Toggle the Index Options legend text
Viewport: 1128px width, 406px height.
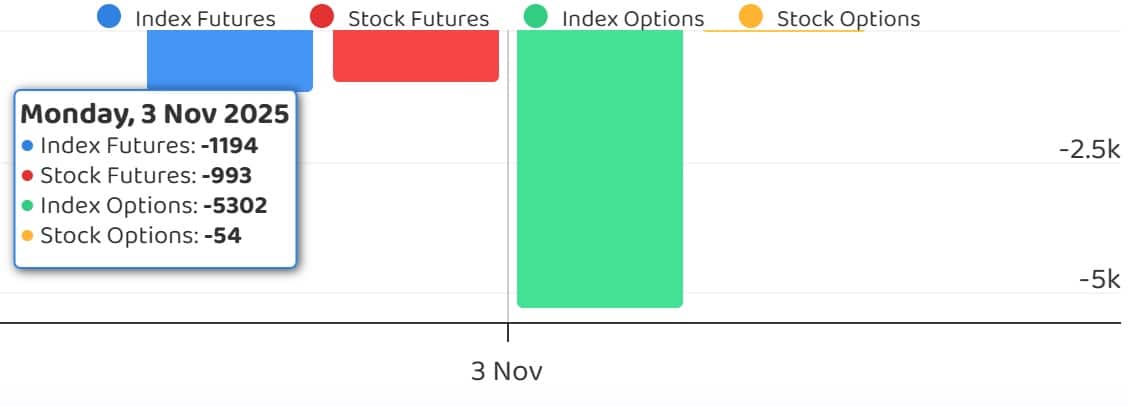pos(633,19)
